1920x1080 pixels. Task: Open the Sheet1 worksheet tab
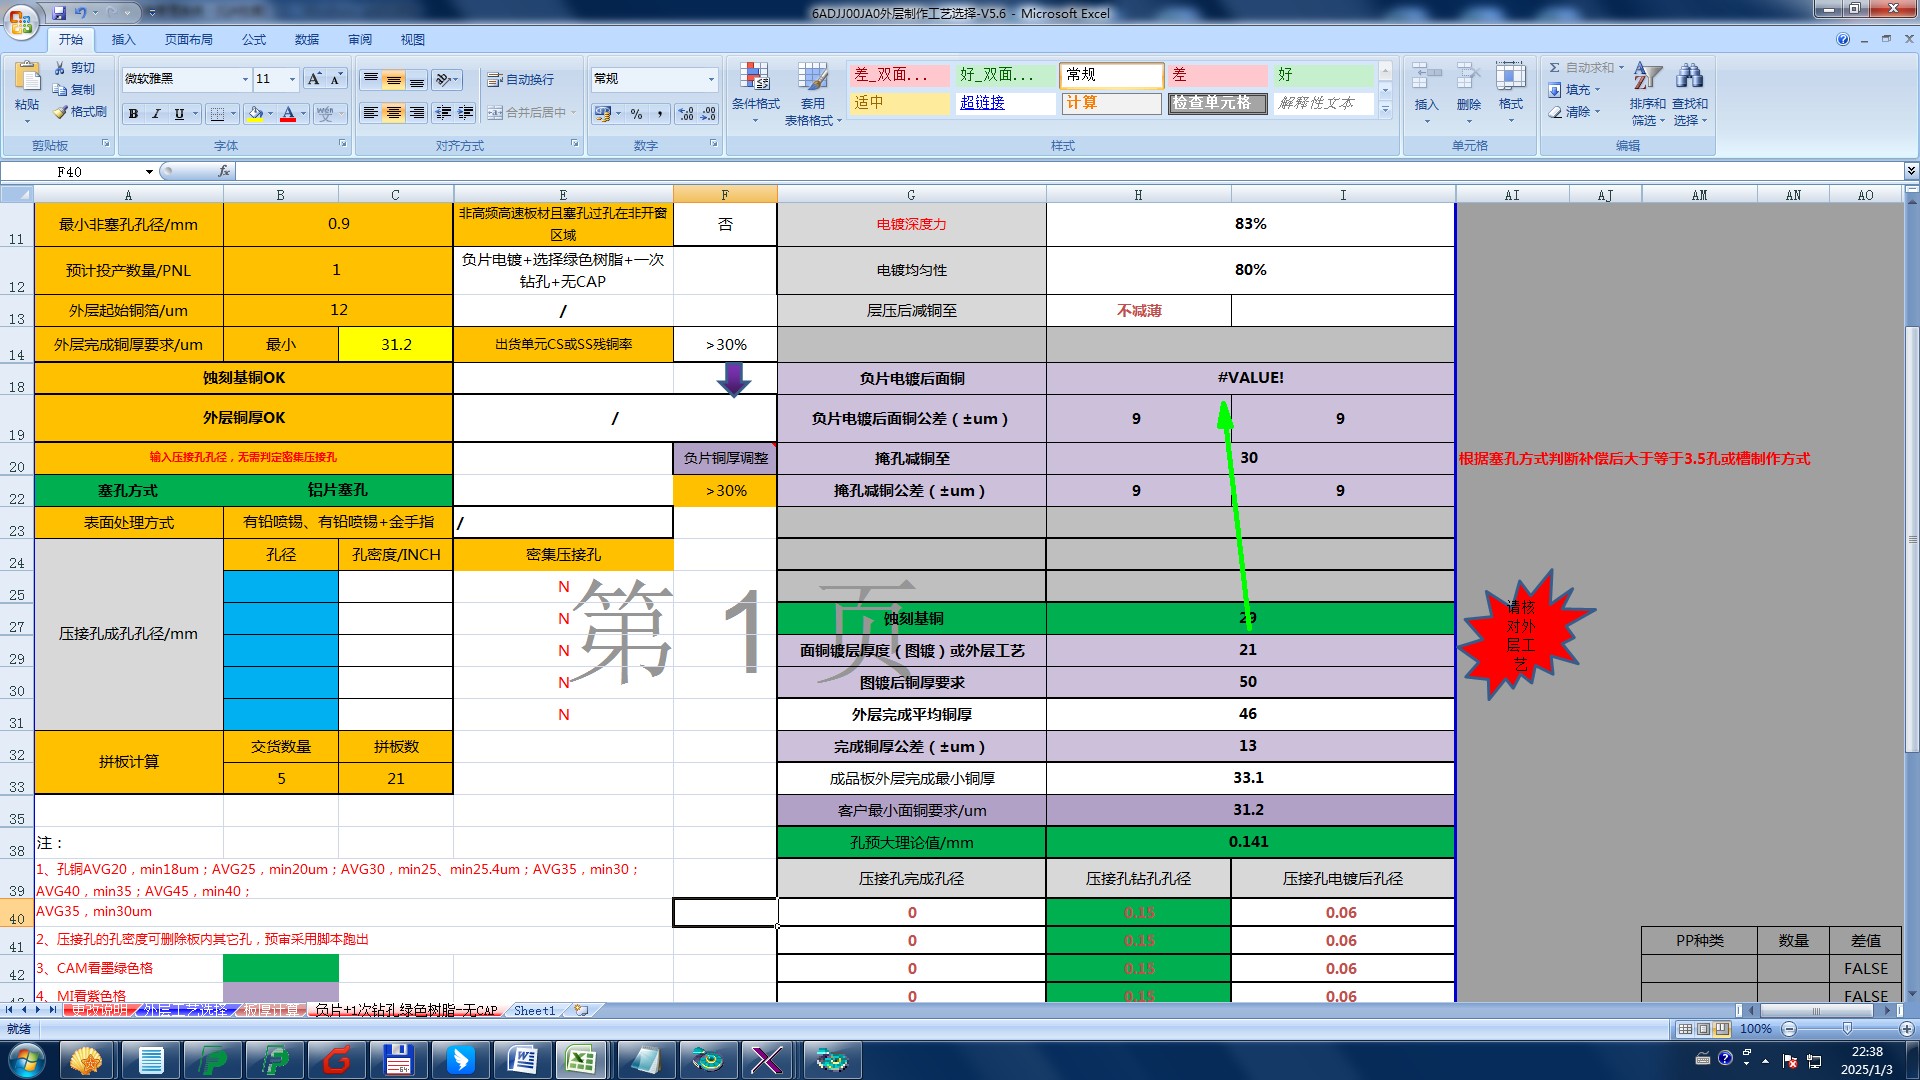[534, 1011]
